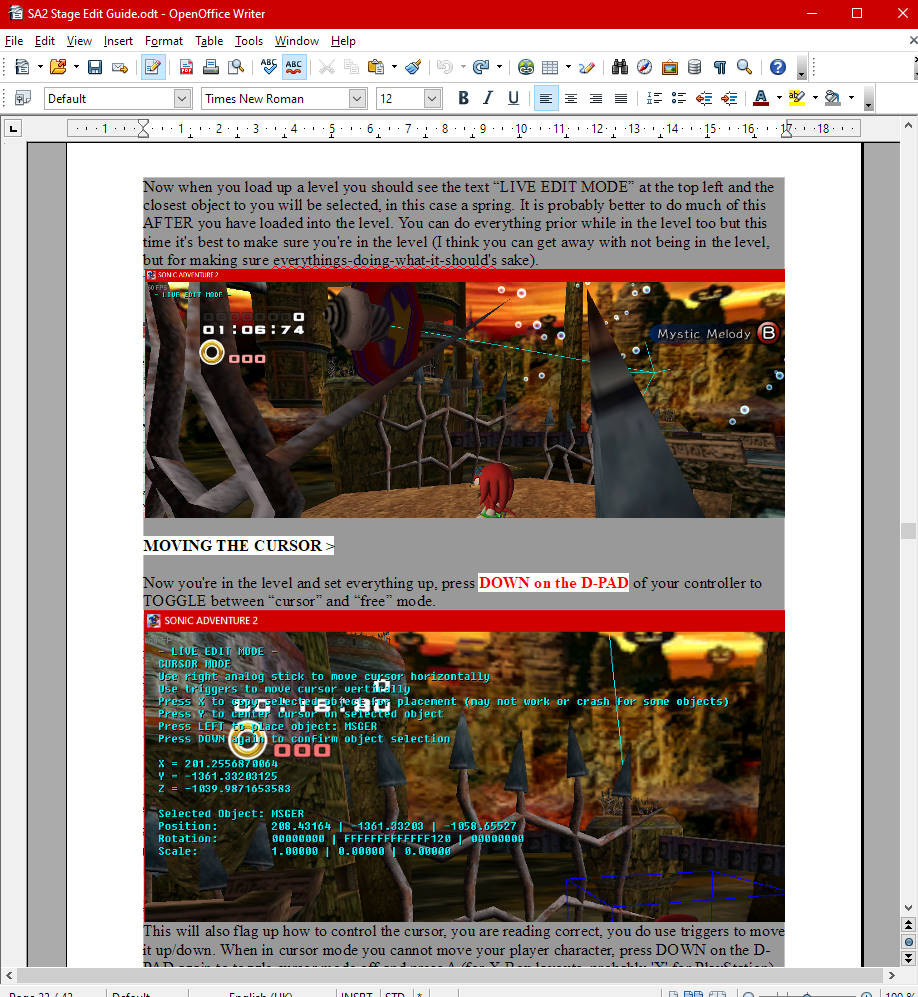This screenshot has width=918, height=997.
Task: Open the Table menu
Action: 207,41
